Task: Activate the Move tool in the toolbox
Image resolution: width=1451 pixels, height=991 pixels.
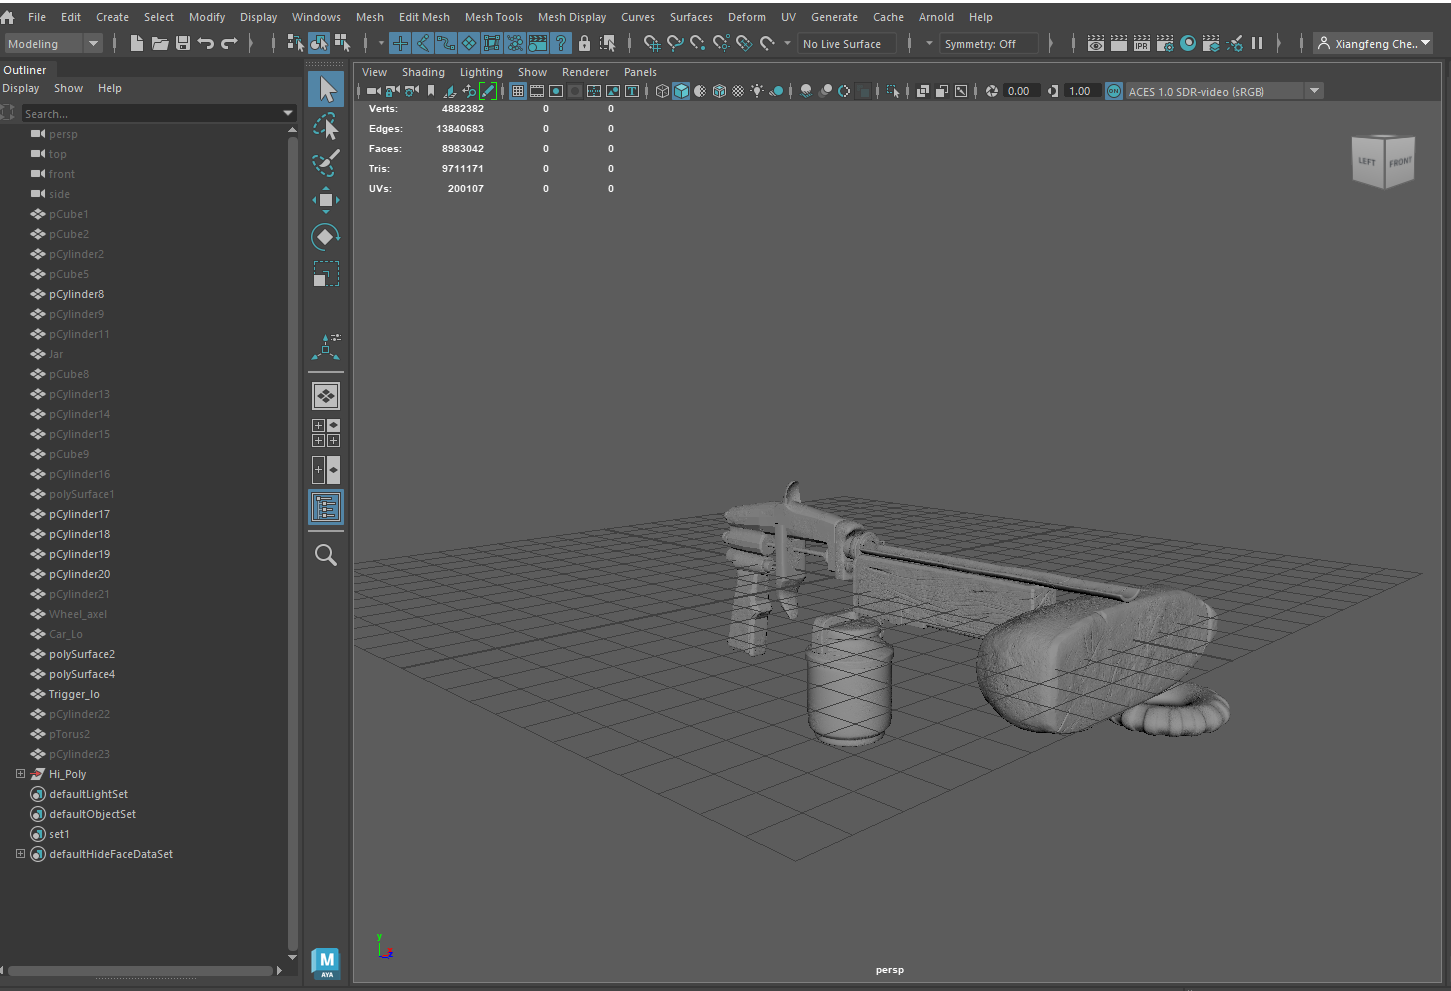Action: [x=326, y=200]
